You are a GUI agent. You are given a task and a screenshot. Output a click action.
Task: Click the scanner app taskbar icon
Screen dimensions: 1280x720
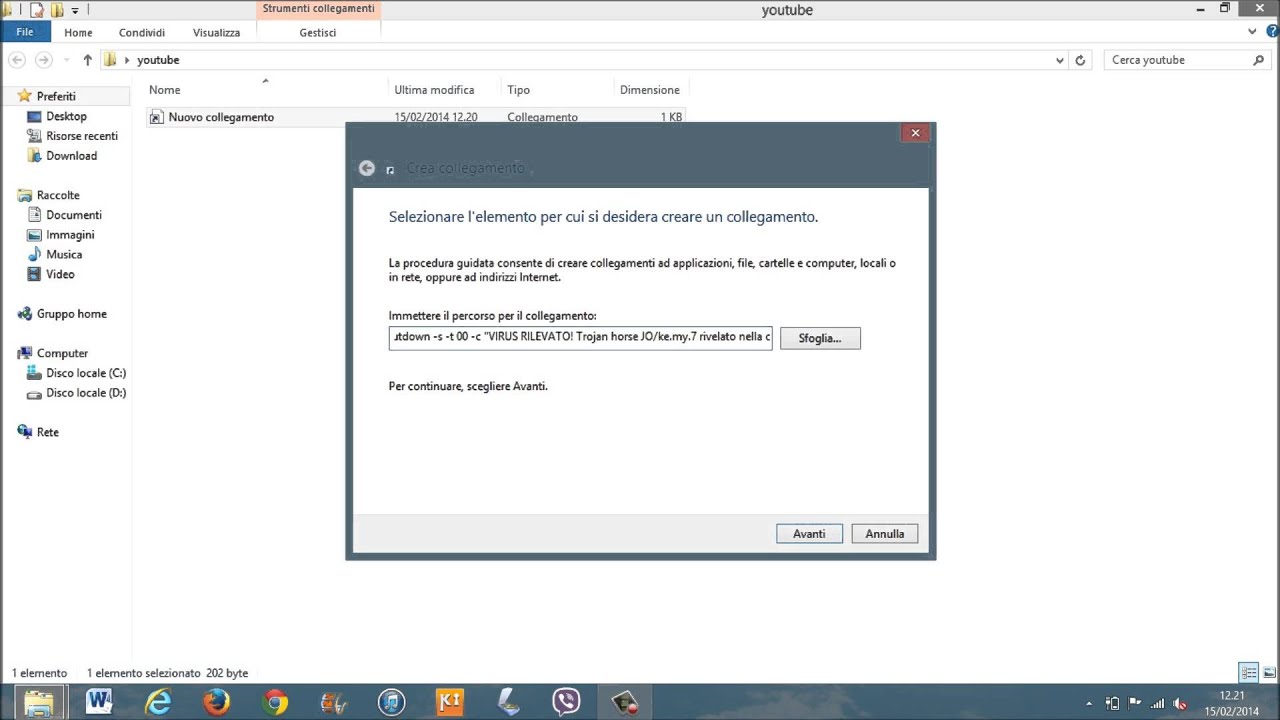click(509, 702)
